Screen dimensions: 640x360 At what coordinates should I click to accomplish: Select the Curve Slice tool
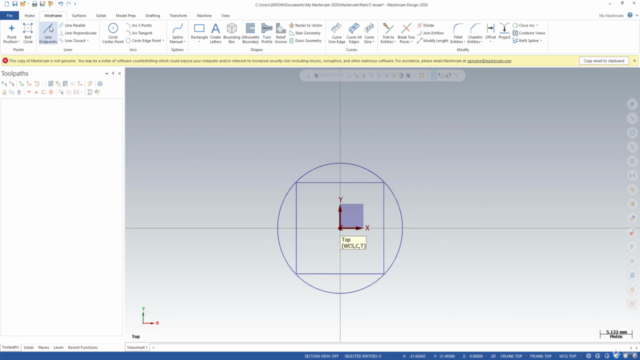click(369, 33)
